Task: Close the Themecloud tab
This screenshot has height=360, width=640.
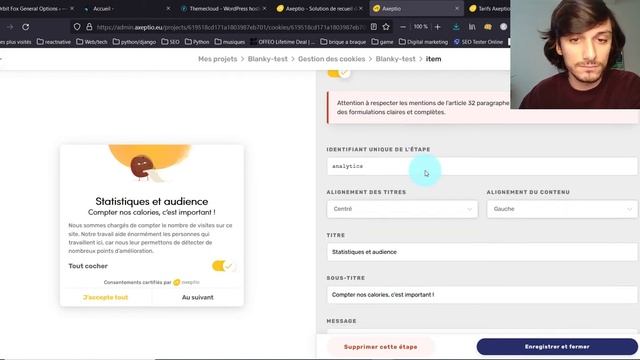Action: [x=264, y=9]
